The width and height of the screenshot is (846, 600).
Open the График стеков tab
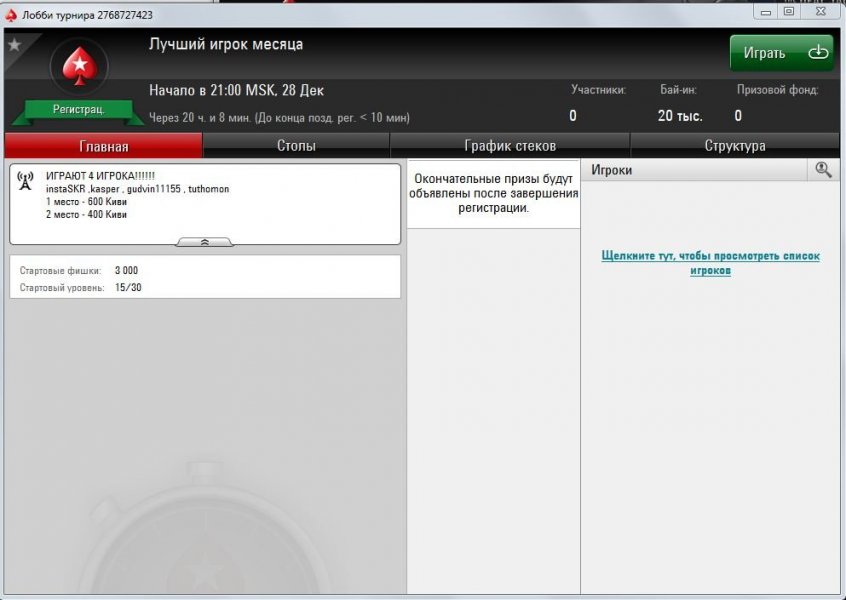[510, 146]
